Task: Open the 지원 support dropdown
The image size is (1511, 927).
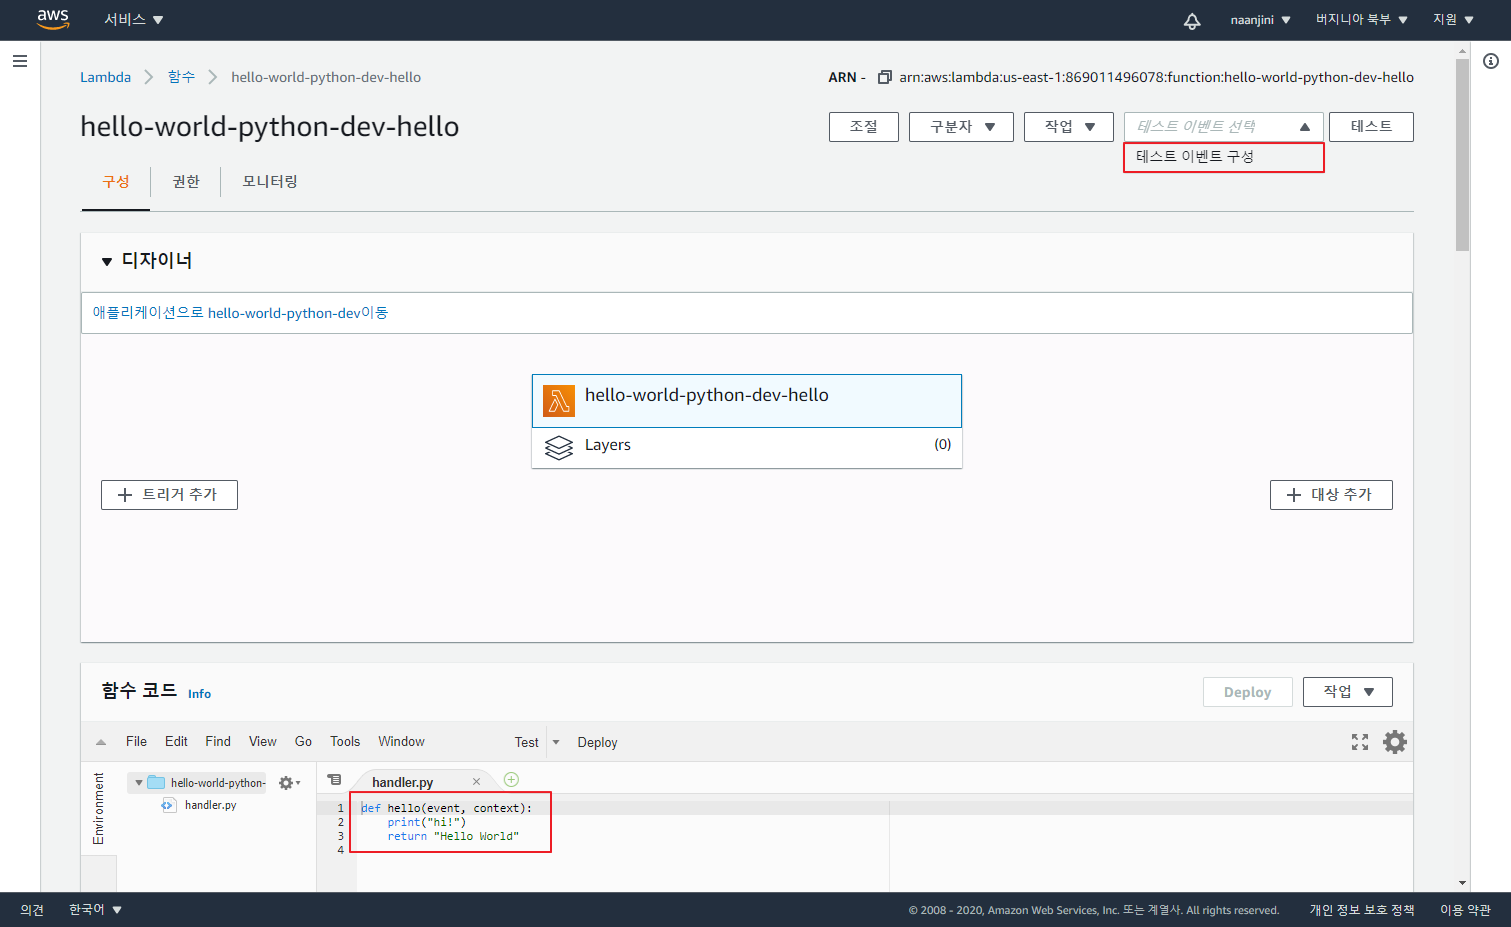Action: click(x=1453, y=20)
